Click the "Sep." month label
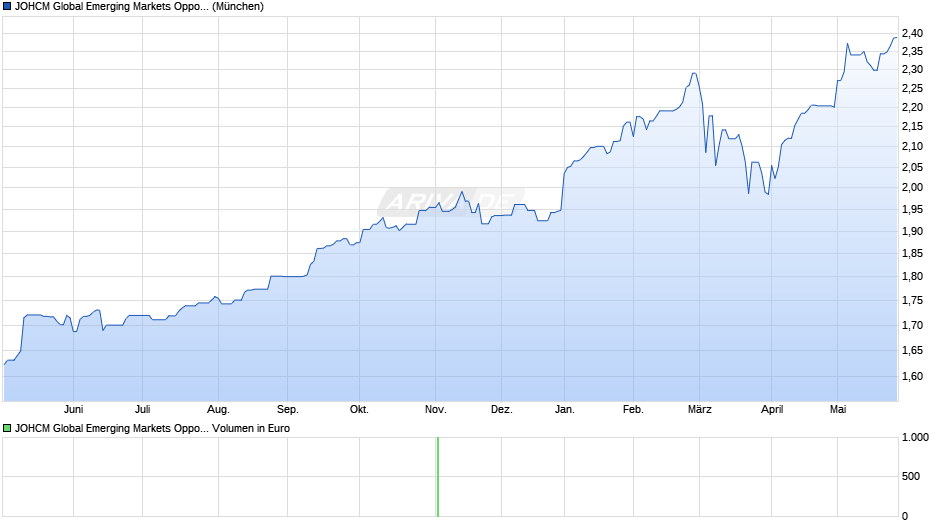 pos(288,410)
